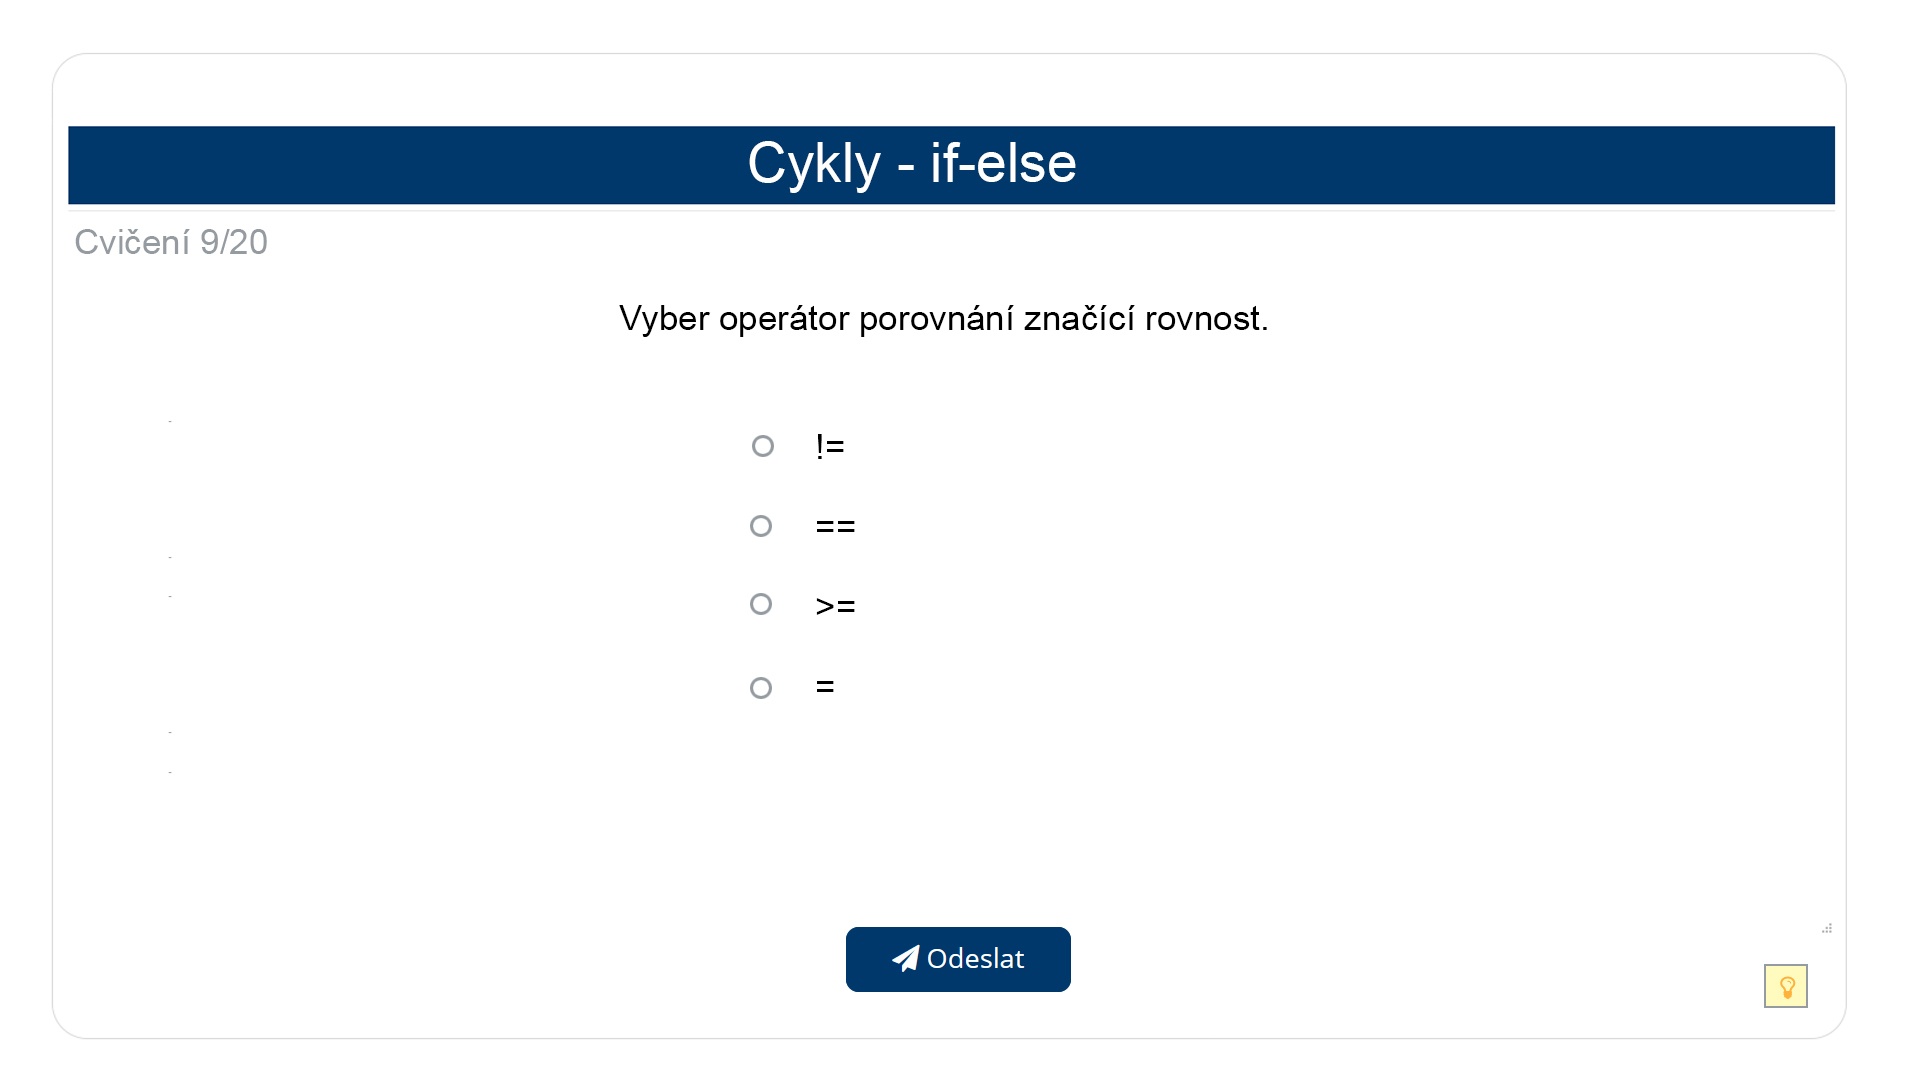Screen dimensions: 1920x1080
Task: Click the "=" answer label text
Action: [823, 687]
